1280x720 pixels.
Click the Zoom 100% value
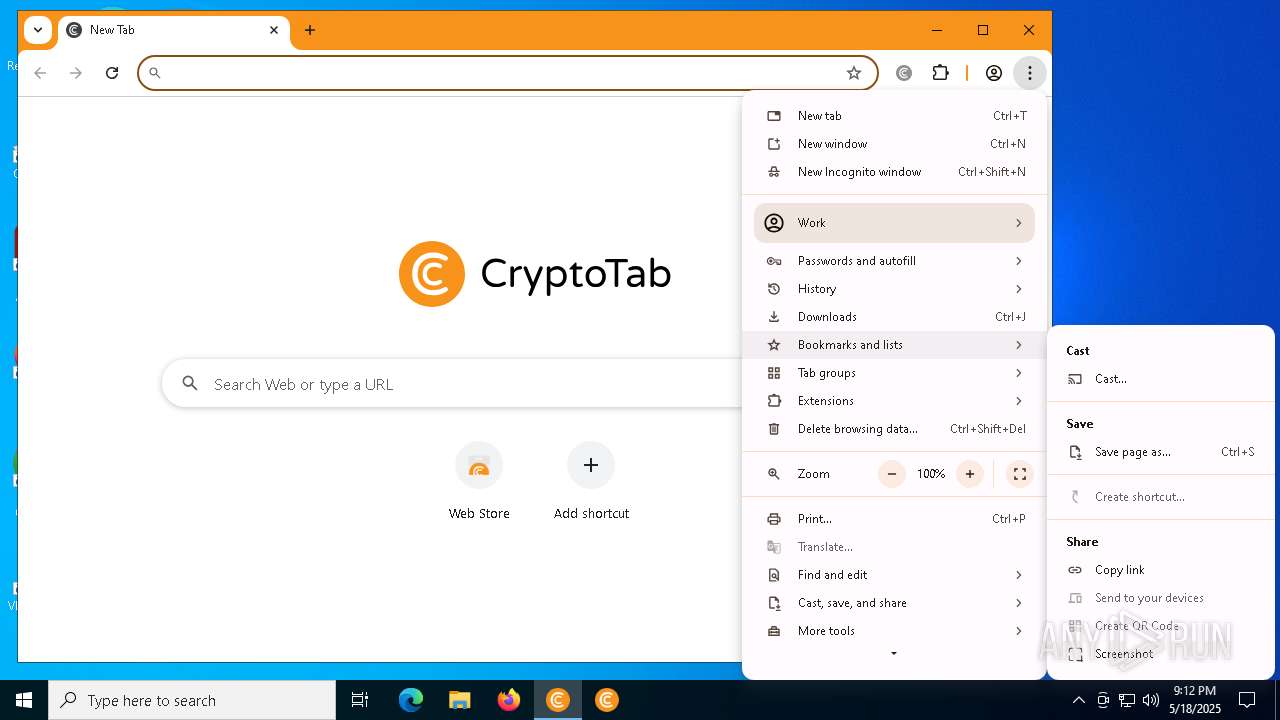click(931, 474)
